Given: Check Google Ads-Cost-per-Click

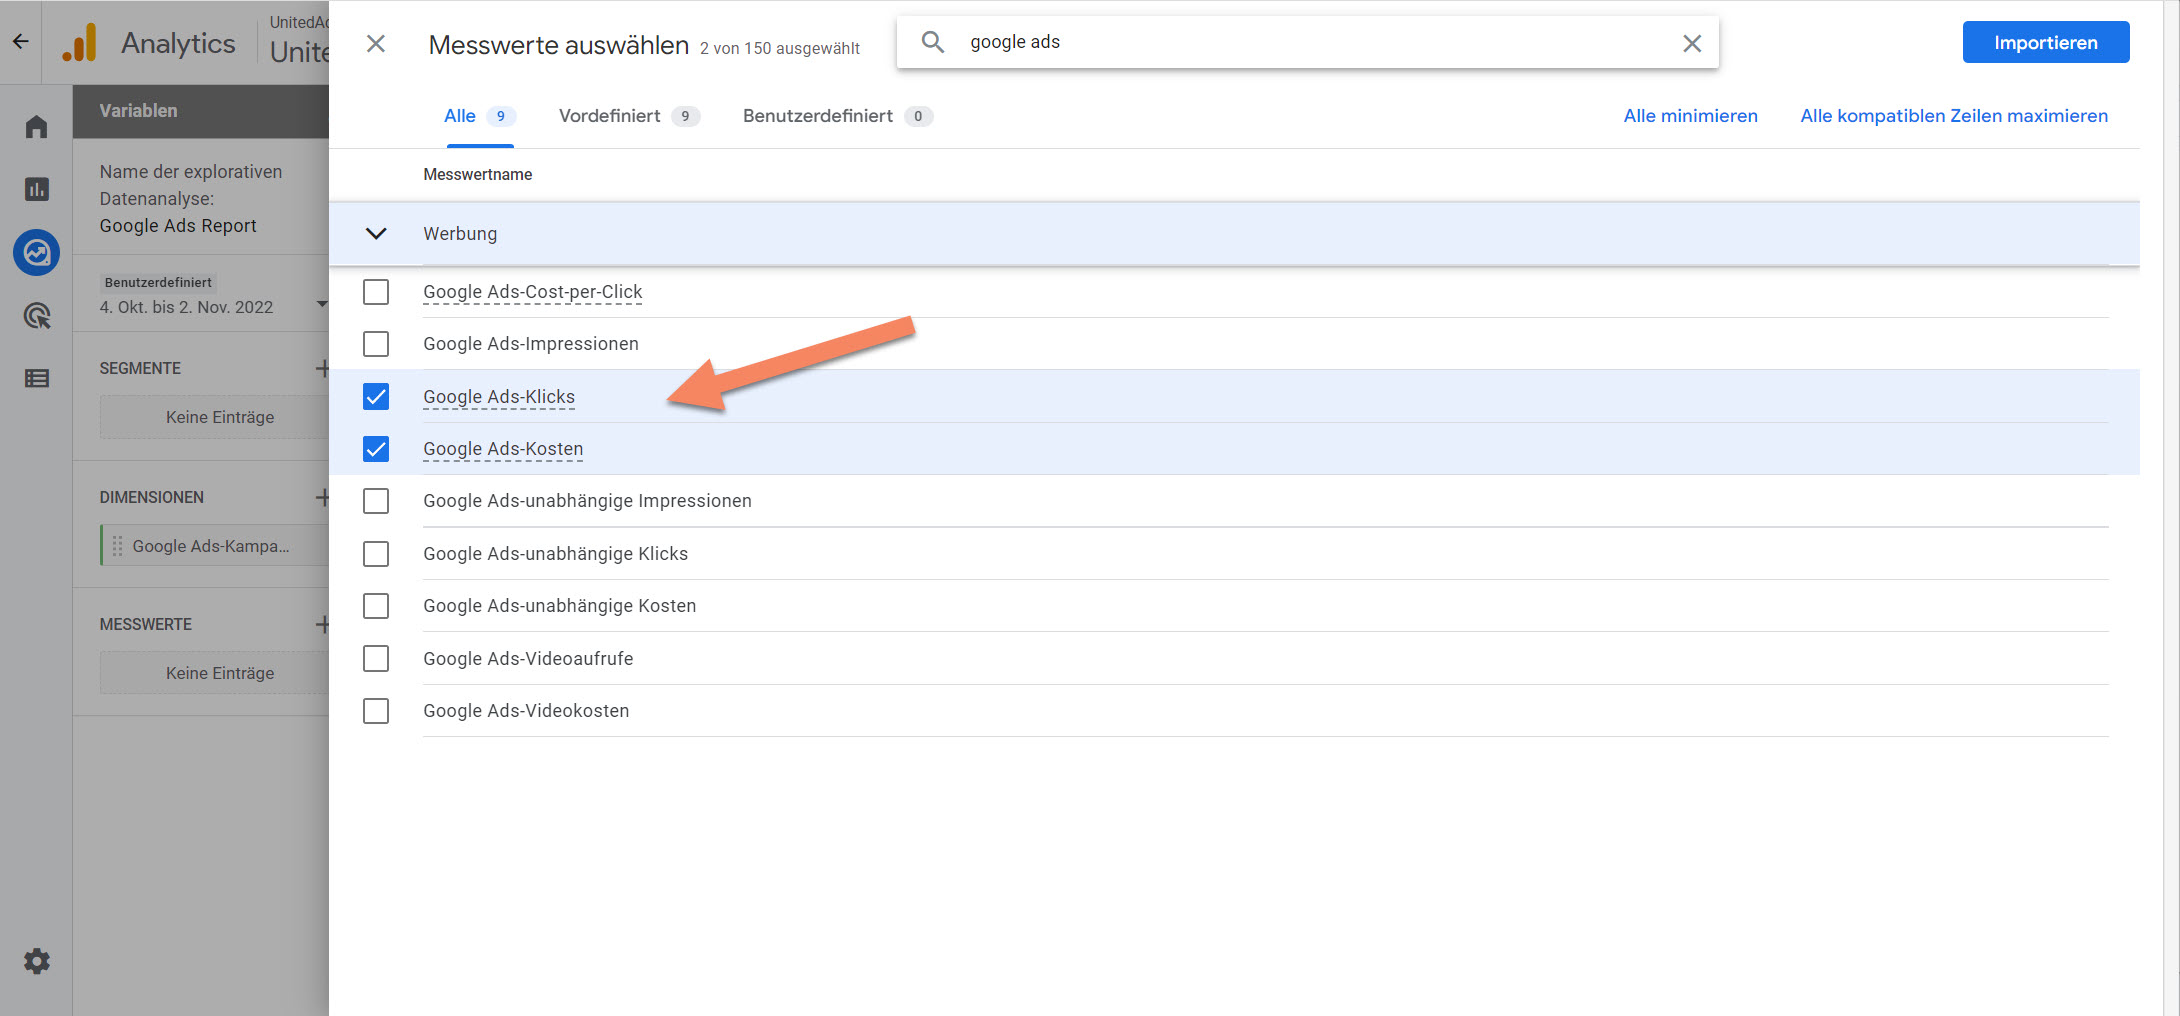Looking at the screenshot, I should point(376,292).
